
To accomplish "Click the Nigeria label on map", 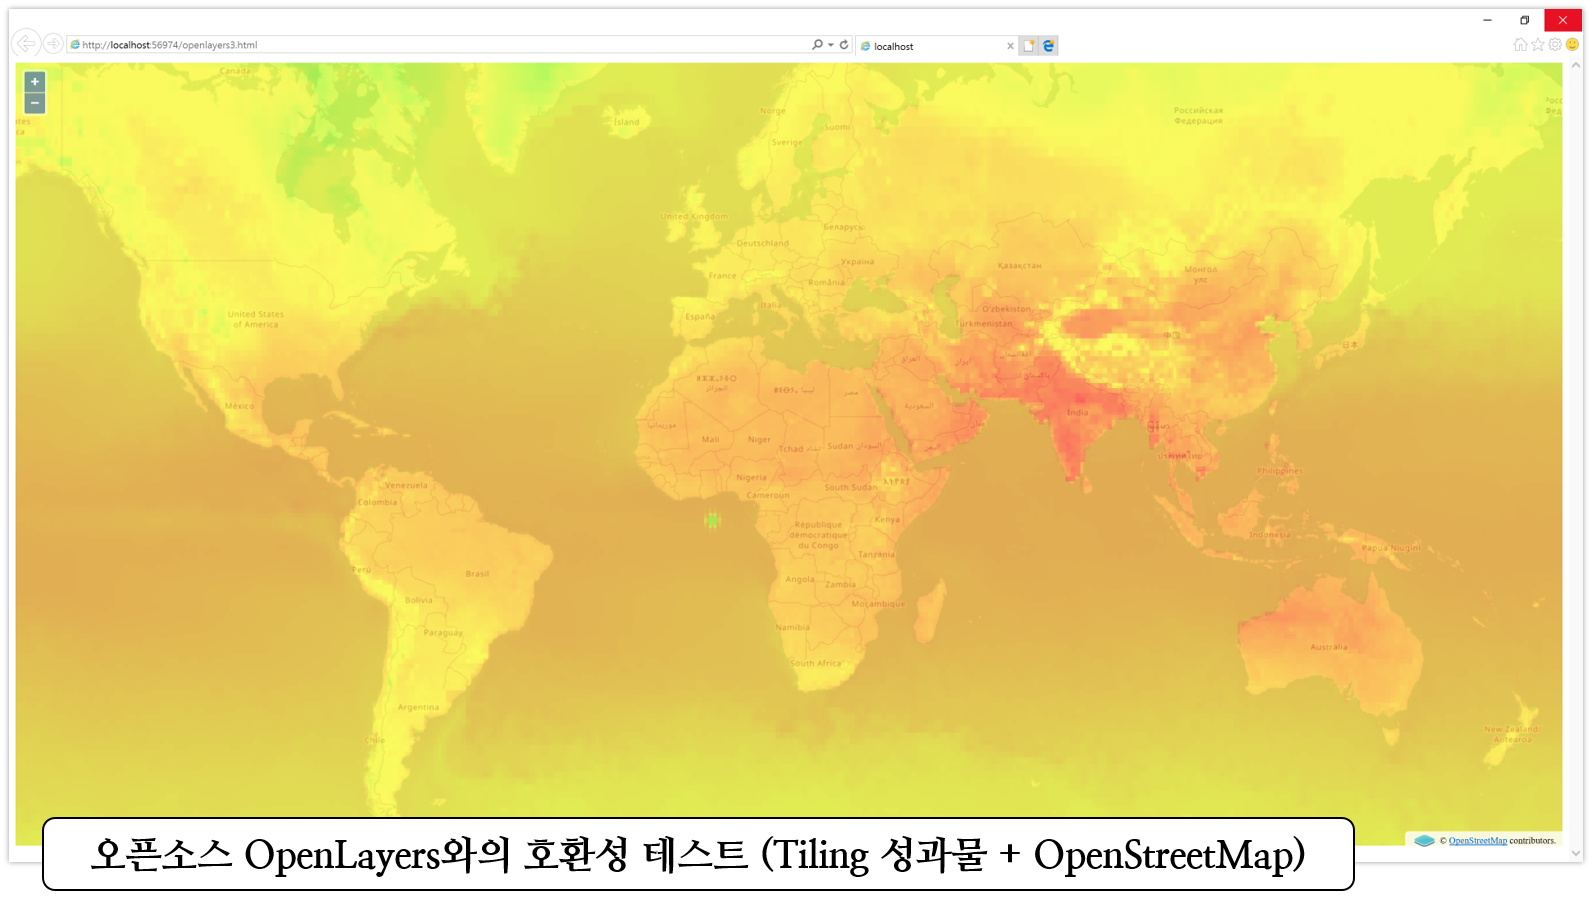I will coord(751,477).
